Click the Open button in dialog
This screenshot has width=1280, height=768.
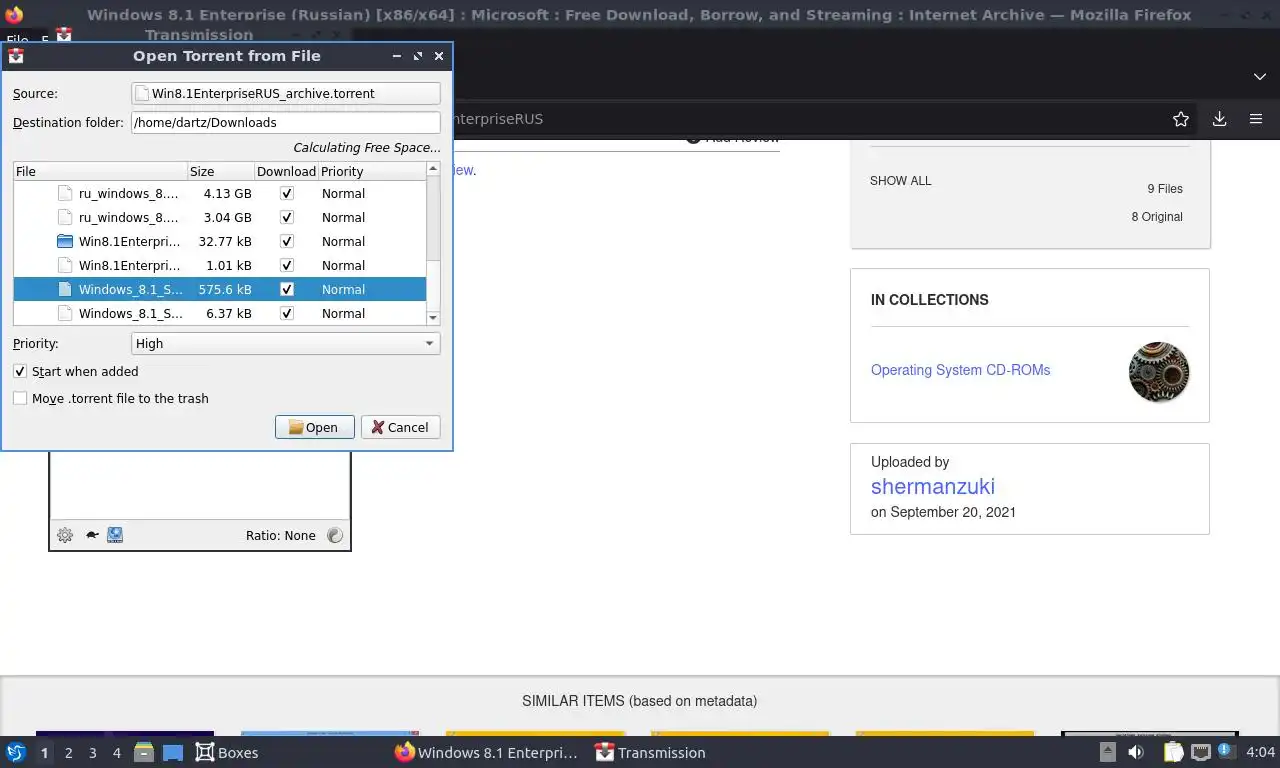(x=314, y=427)
